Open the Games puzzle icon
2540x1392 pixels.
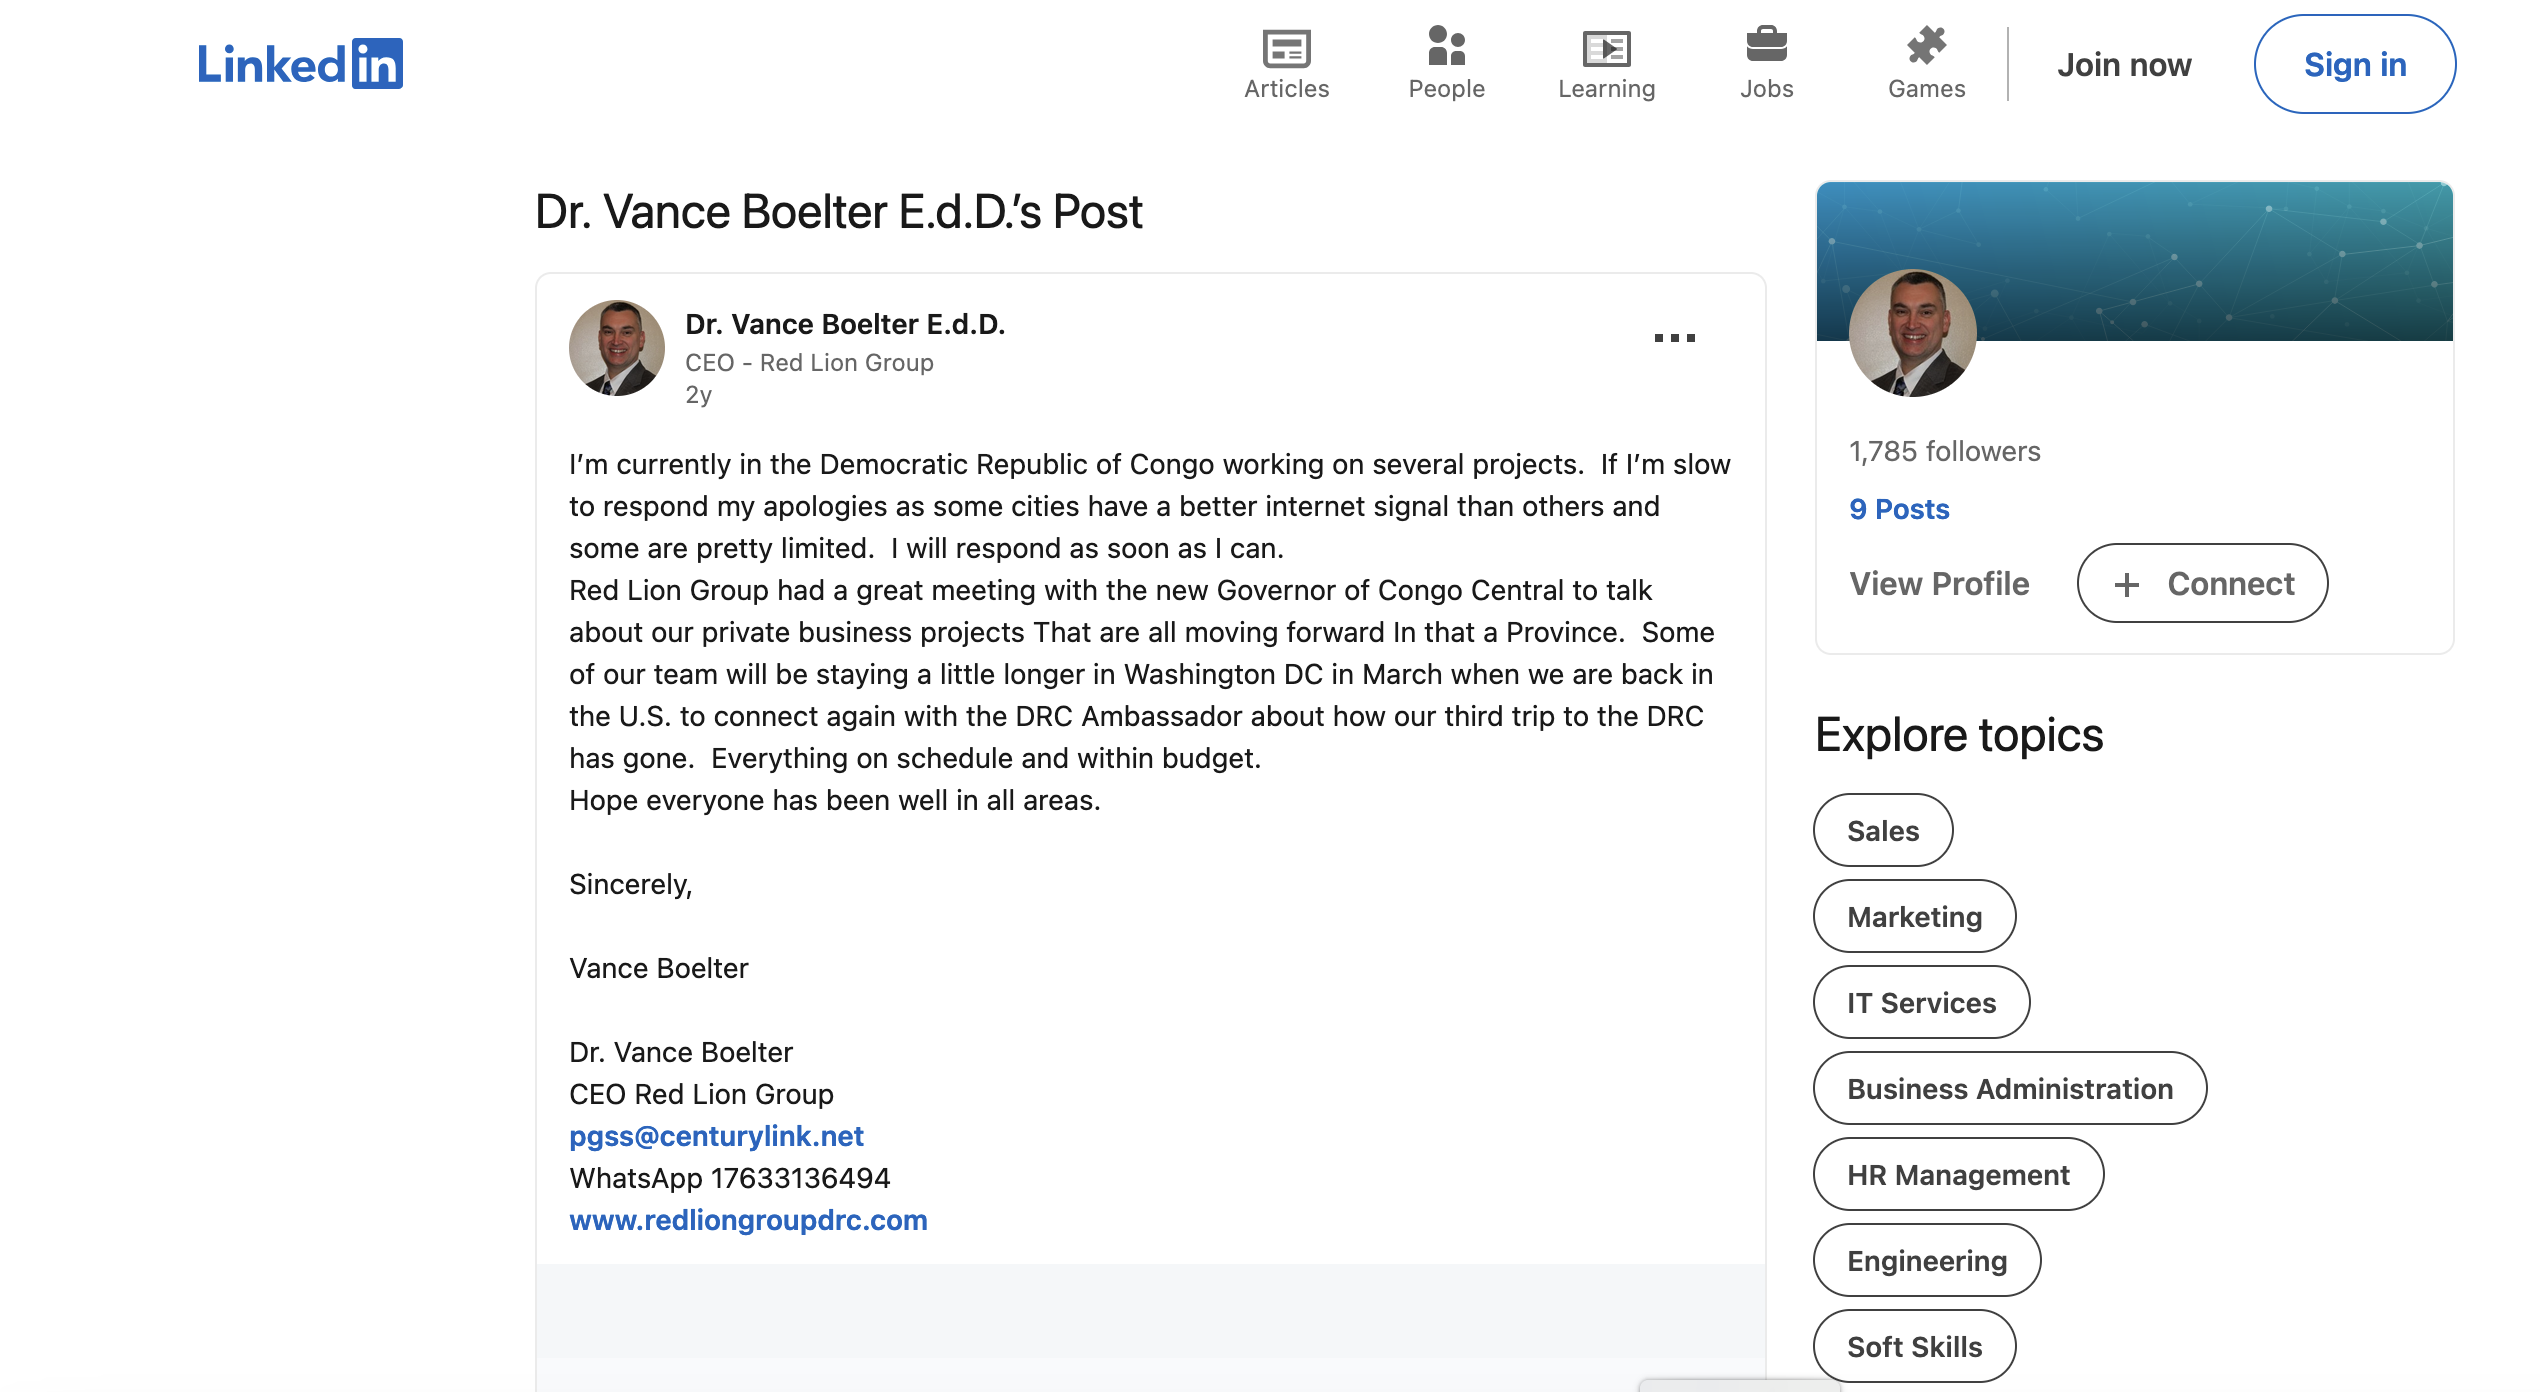pyautogui.click(x=1926, y=46)
